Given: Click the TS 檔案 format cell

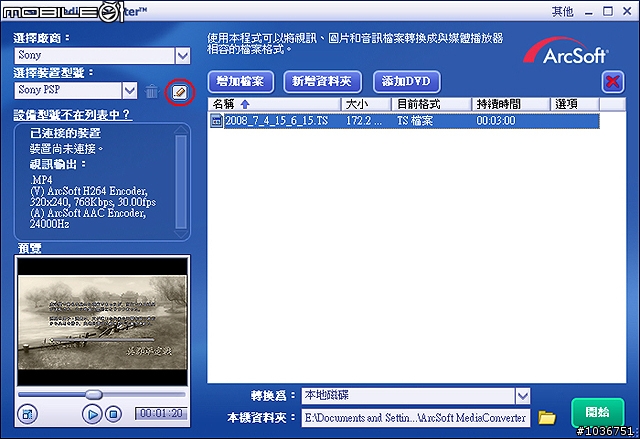Looking at the screenshot, I should pos(415,121).
